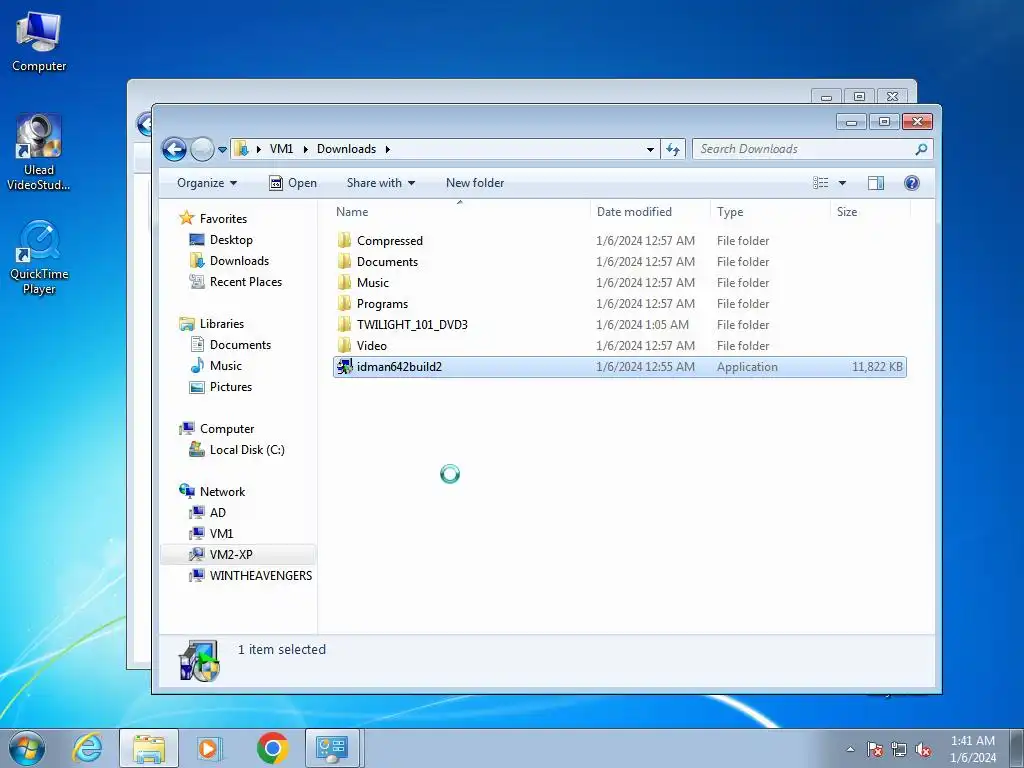Open Music library in the sidebar
This screenshot has height=768, width=1024.
pos(216,366)
